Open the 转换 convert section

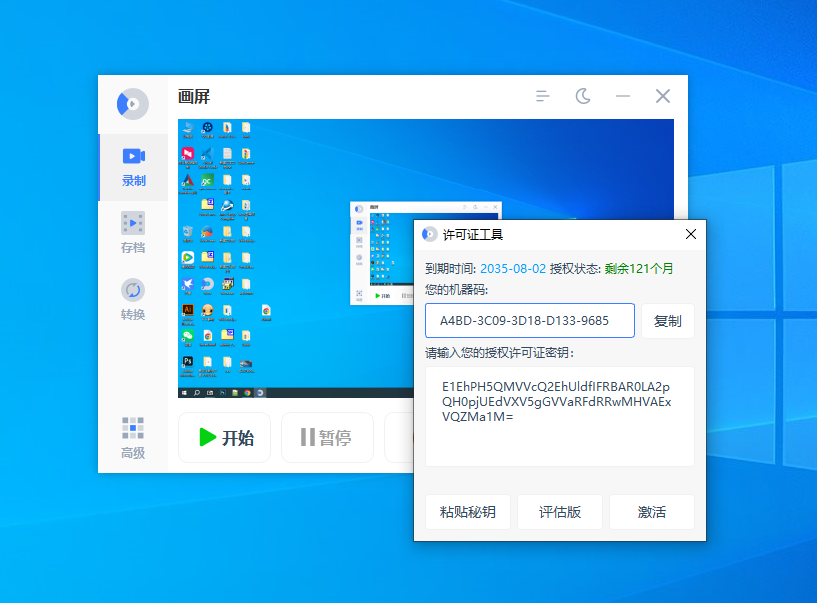tap(133, 301)
